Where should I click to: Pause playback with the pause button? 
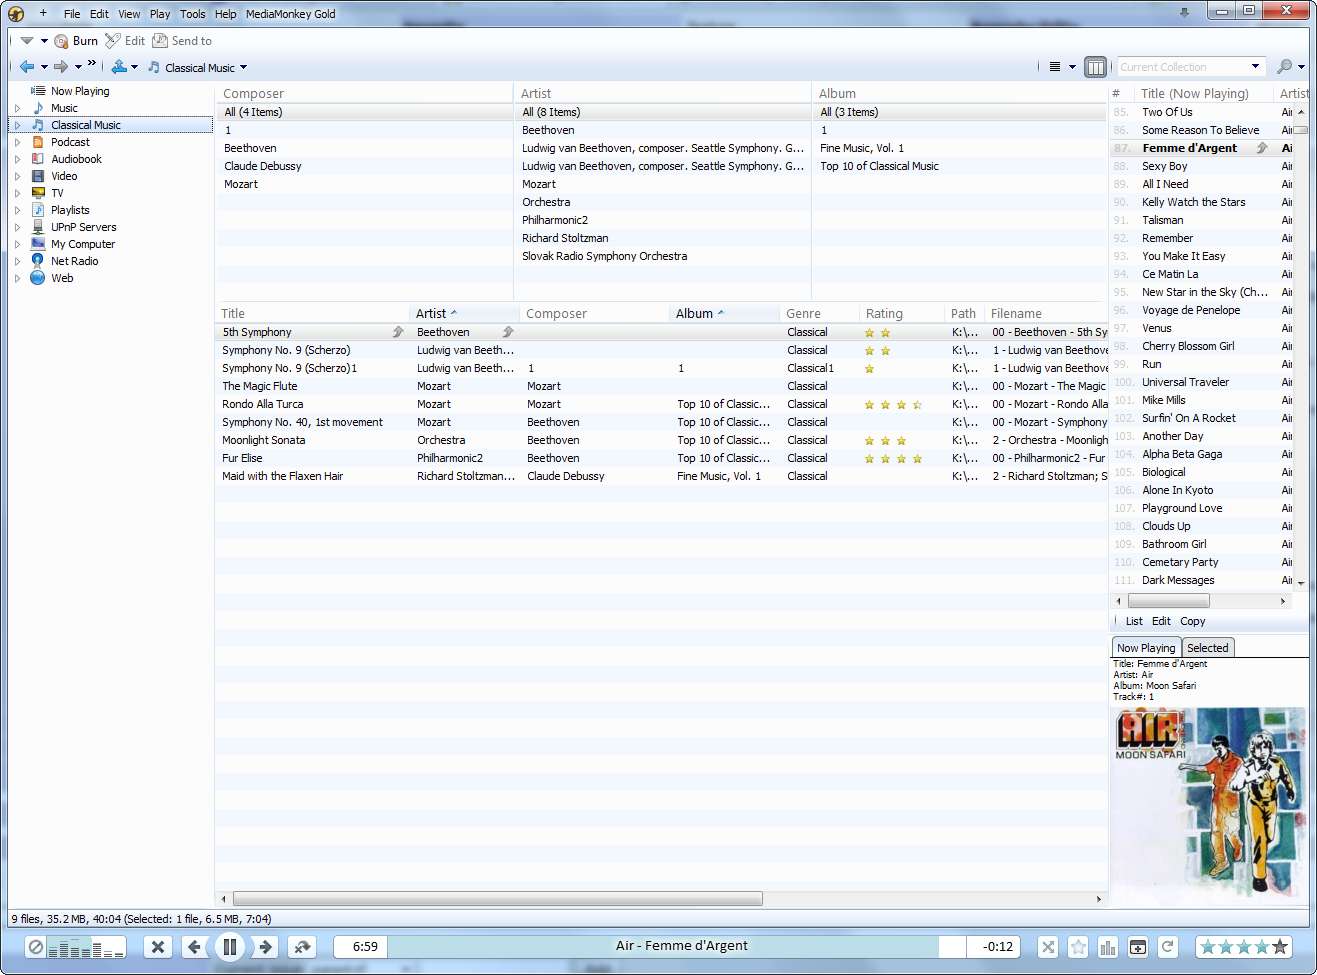229,947
